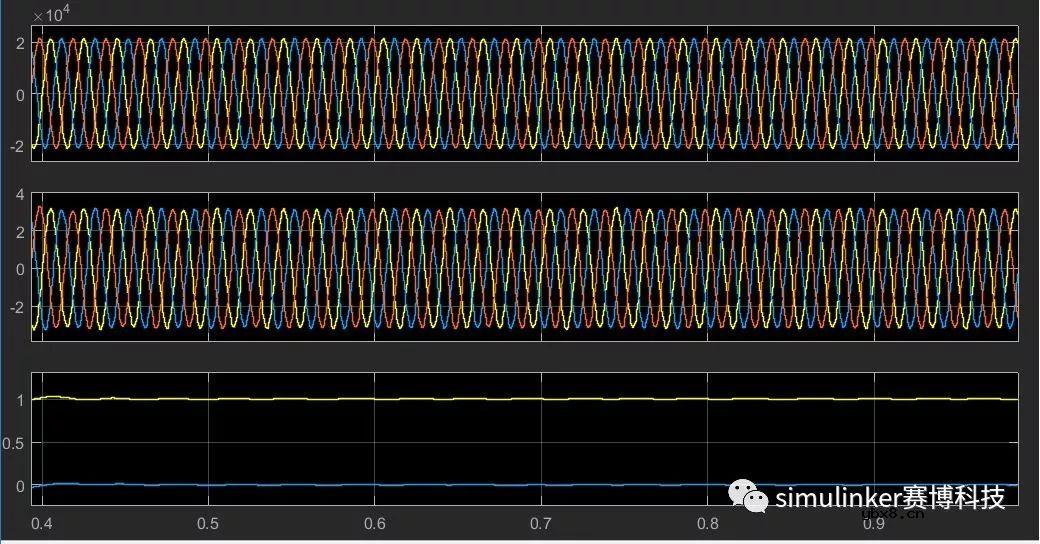Screen dimensions: 1040x544
Task: Click the 0.4 x-axis tick label
Action: point(42,524)
